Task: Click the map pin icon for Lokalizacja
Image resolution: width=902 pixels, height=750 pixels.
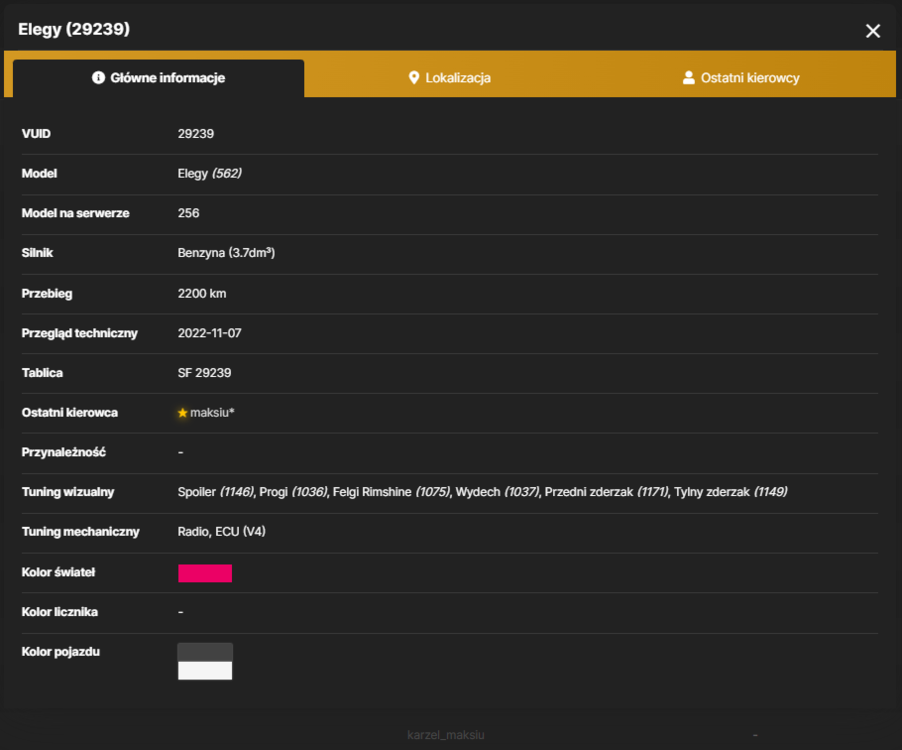Action: pyautogui.click(x=414, y=78)
